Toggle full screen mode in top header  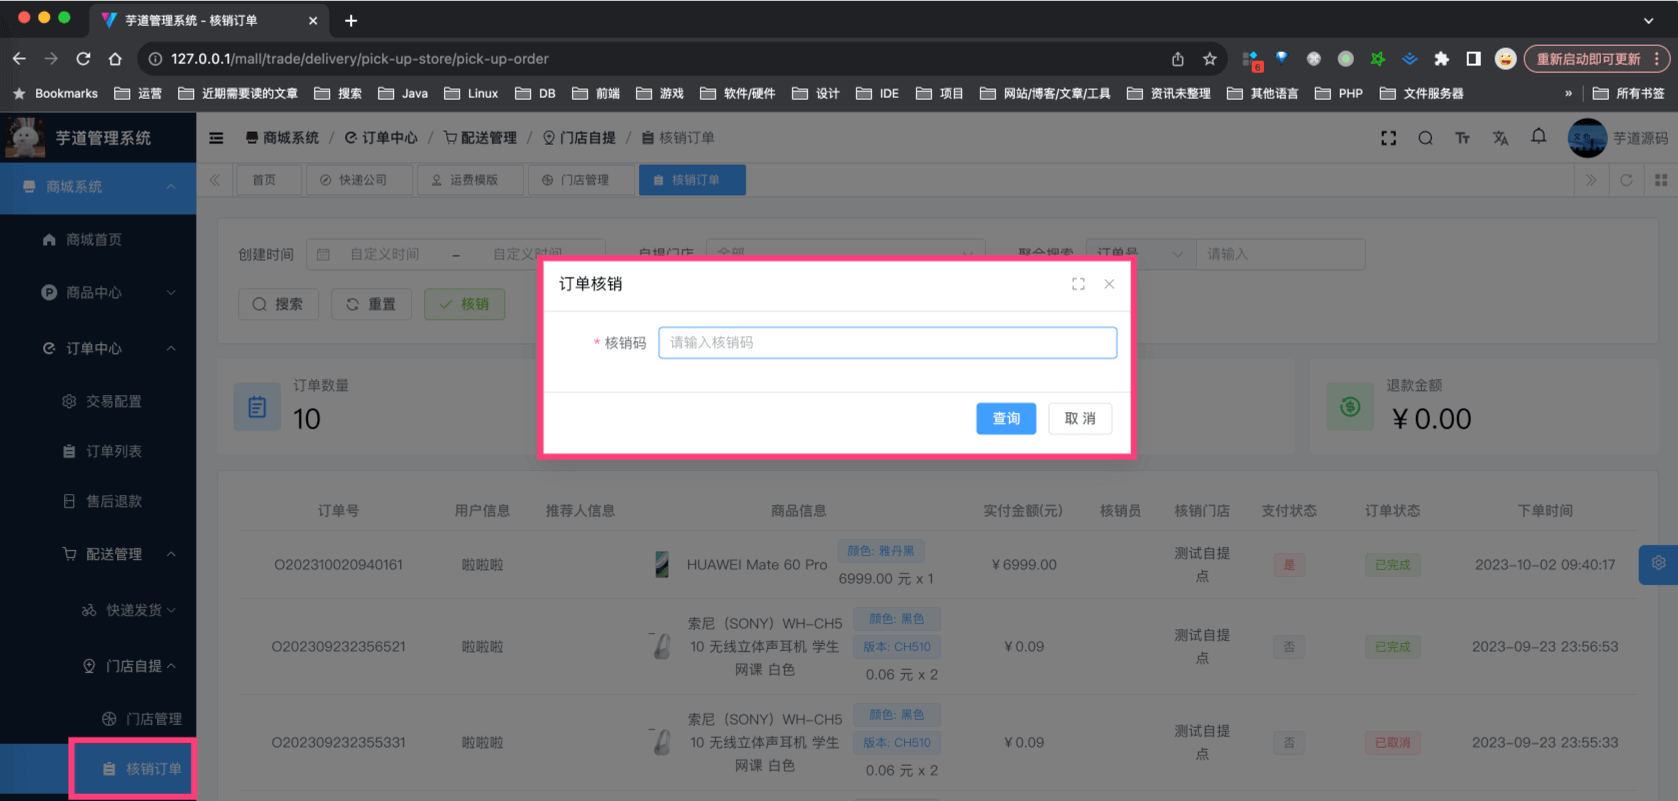tap(1388, 138)
